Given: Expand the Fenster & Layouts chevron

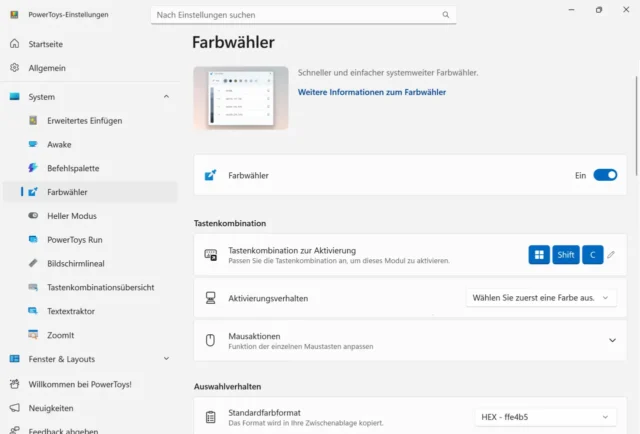Looking at the screenshot, I should coord(166,358).
